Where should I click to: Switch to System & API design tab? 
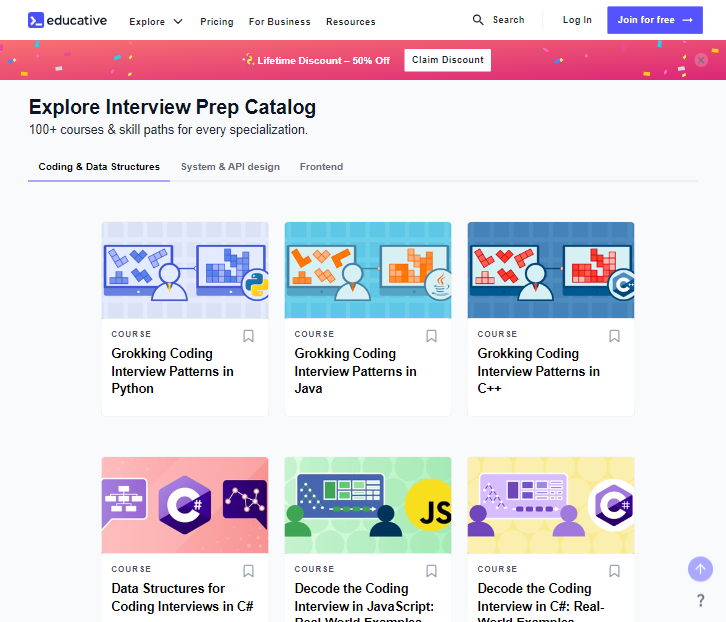coord(230,167)
